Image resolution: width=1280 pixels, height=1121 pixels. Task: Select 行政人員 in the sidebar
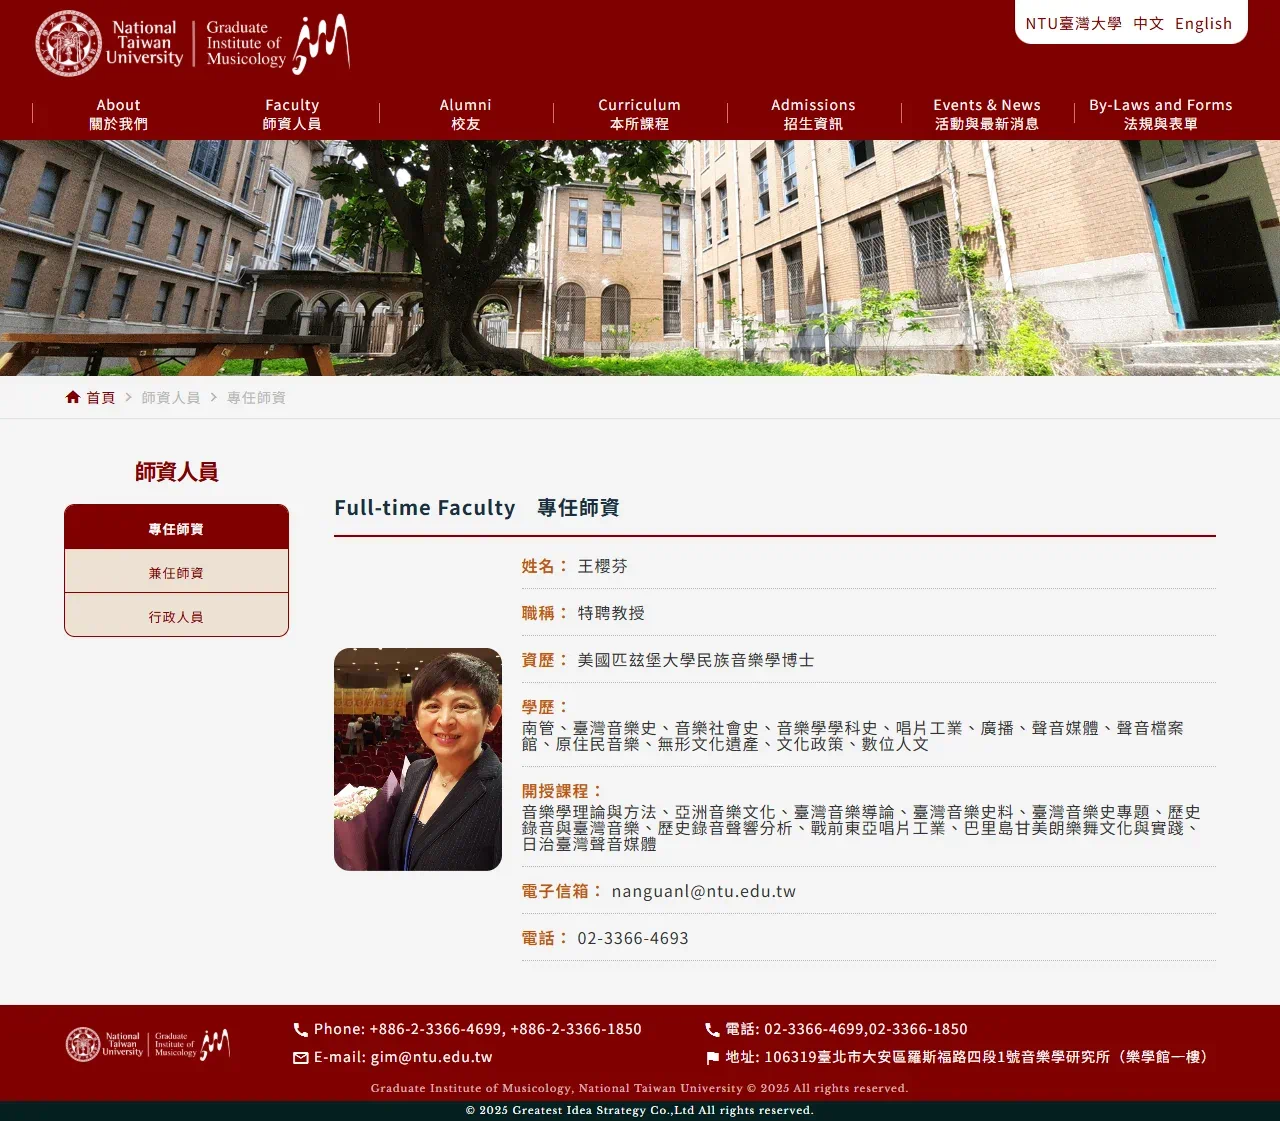pyautogui.click(x=176, y=615)
